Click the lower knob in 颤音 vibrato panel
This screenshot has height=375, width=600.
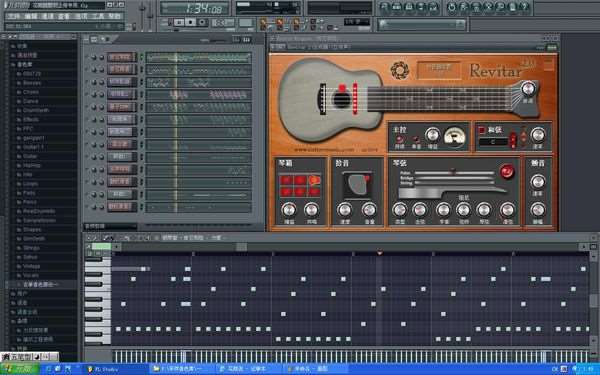point(538,210)
